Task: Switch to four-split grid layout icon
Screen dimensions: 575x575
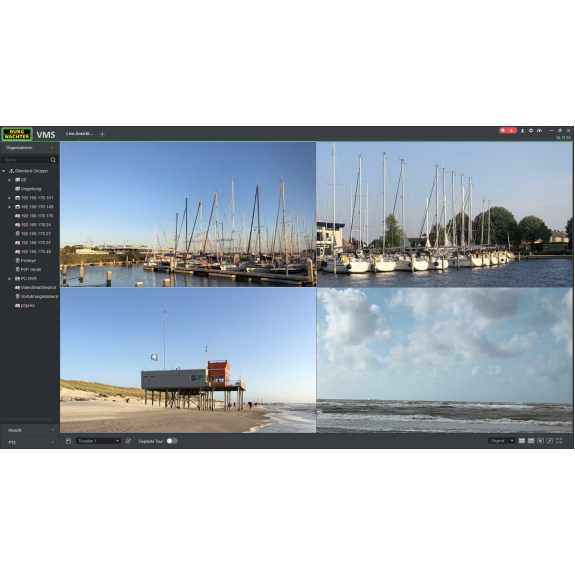Action: click(x=522, y=441)
